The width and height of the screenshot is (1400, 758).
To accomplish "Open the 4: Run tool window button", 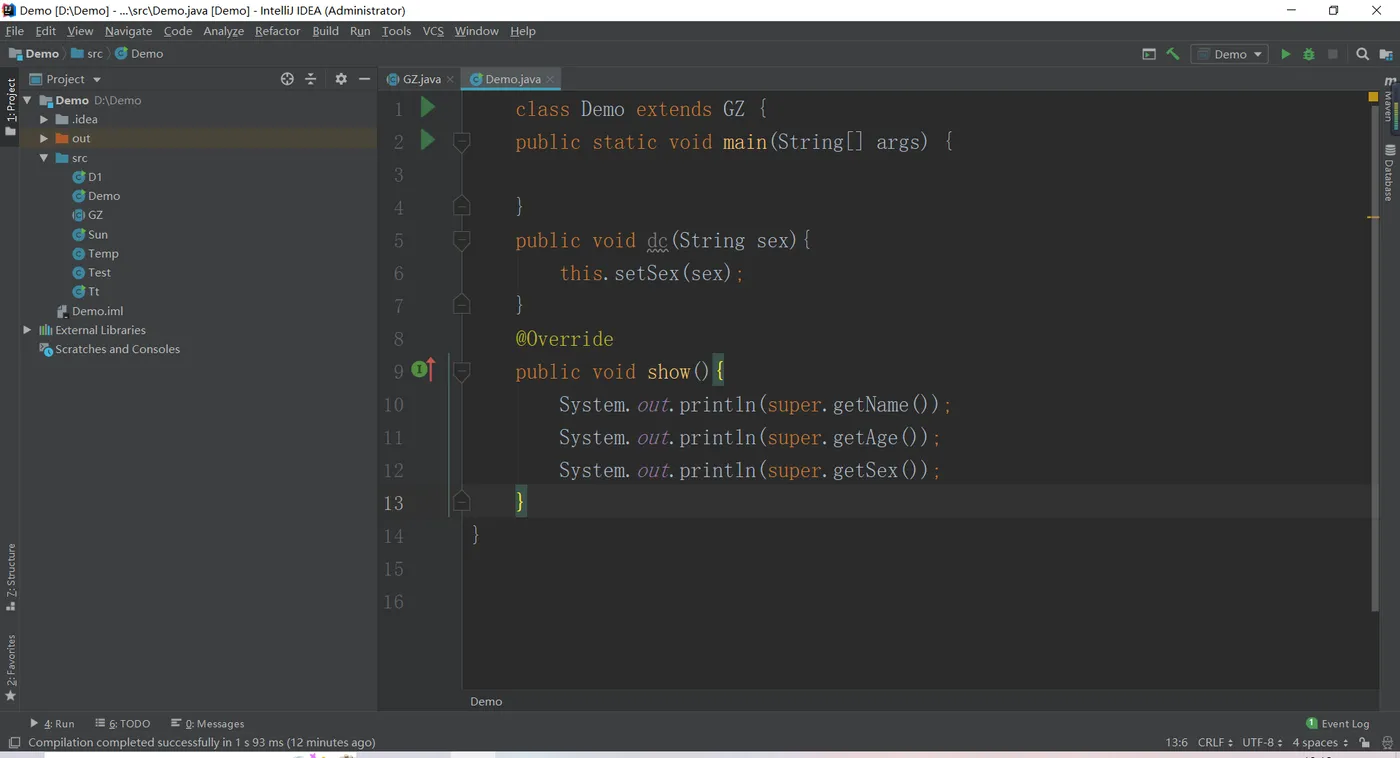I will [x=52, y=723].
